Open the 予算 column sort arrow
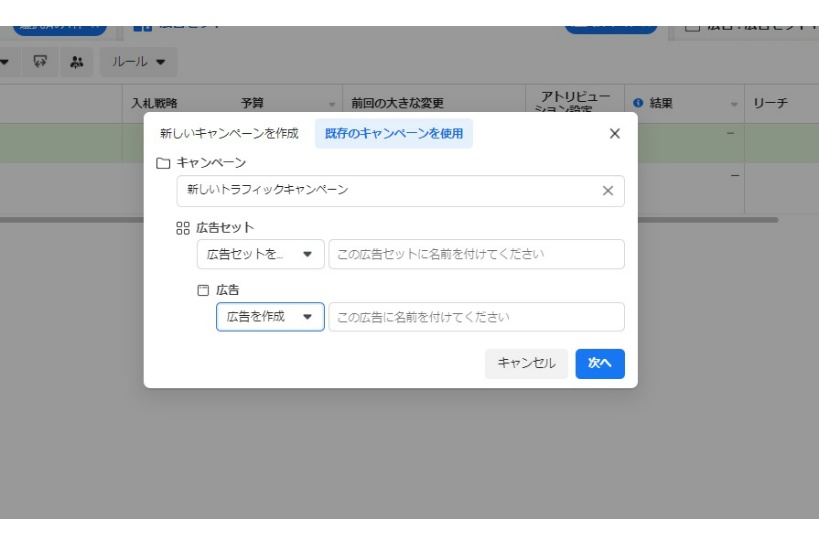Screen dimensions: 819x546 (x=332, y=104)
